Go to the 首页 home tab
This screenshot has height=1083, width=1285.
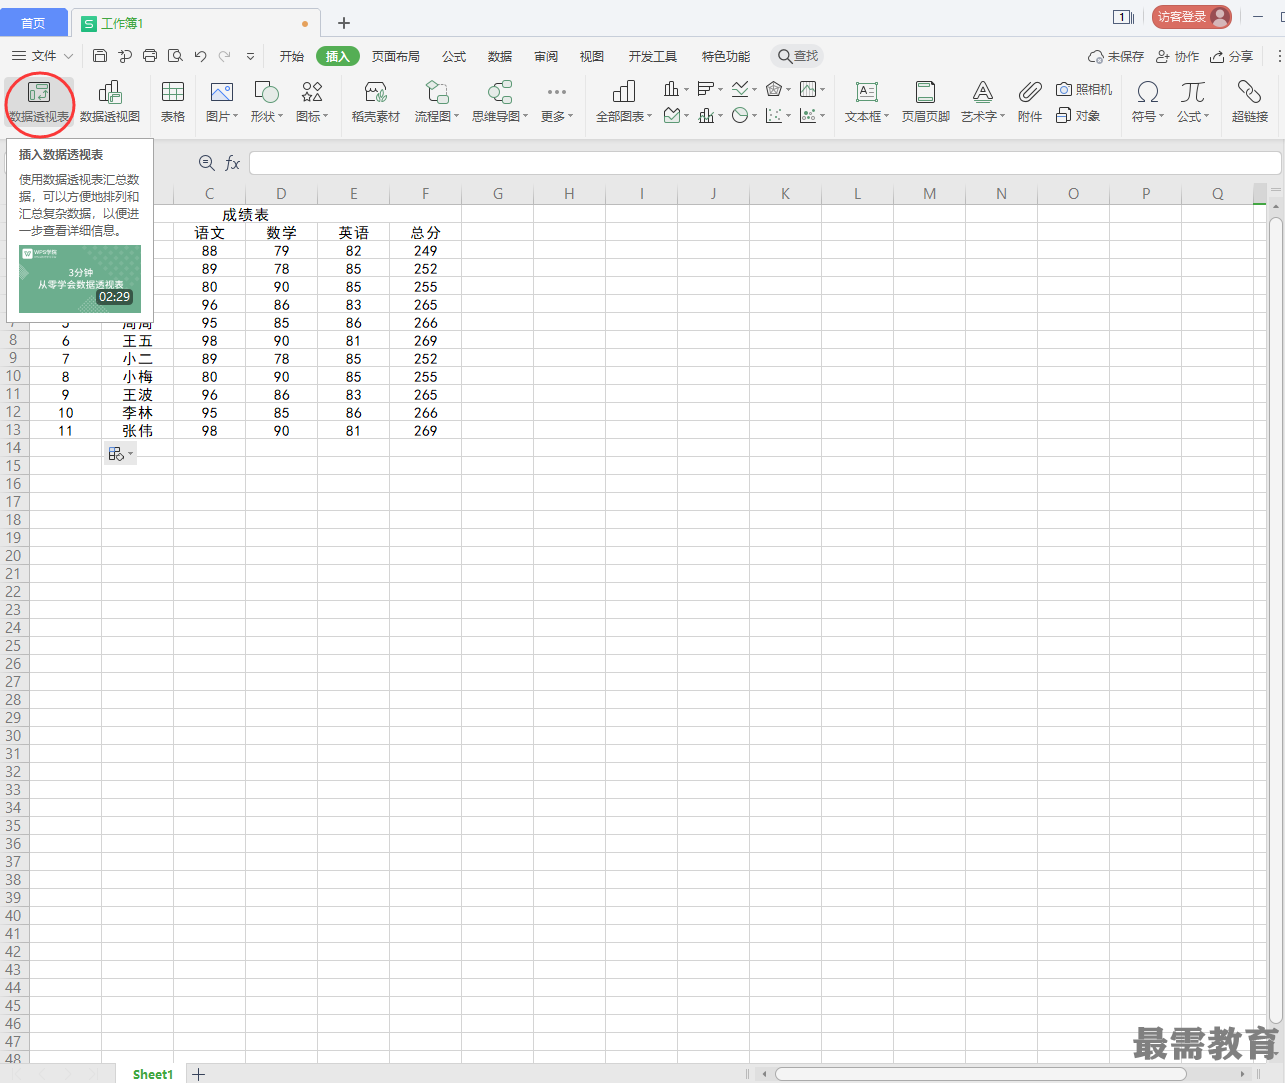pos(33,23)
